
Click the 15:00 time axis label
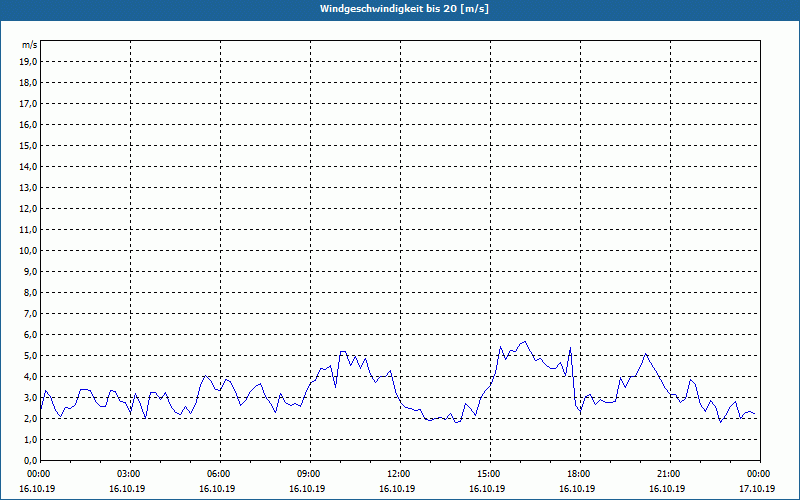pyautogui.click(x=491, y=474)
